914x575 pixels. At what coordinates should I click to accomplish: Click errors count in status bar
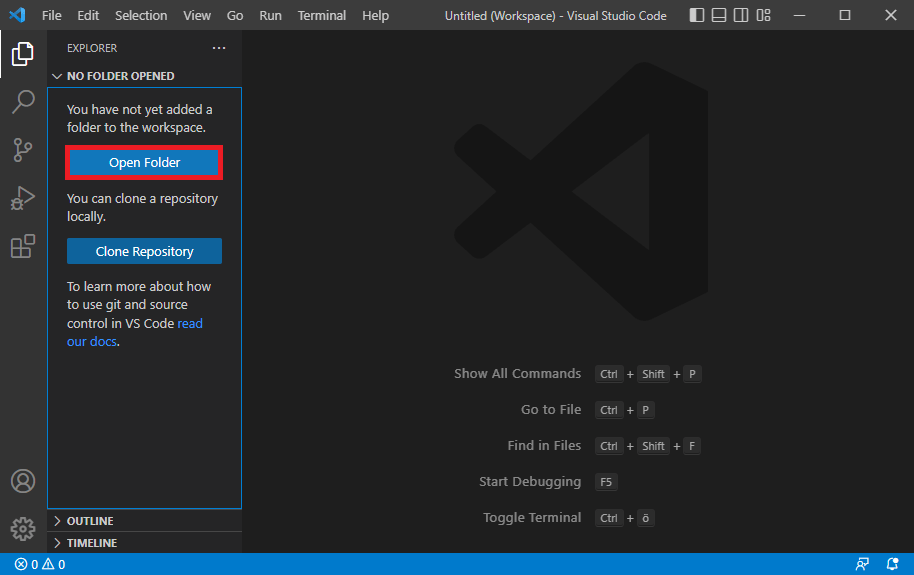[x=26, y=564]
